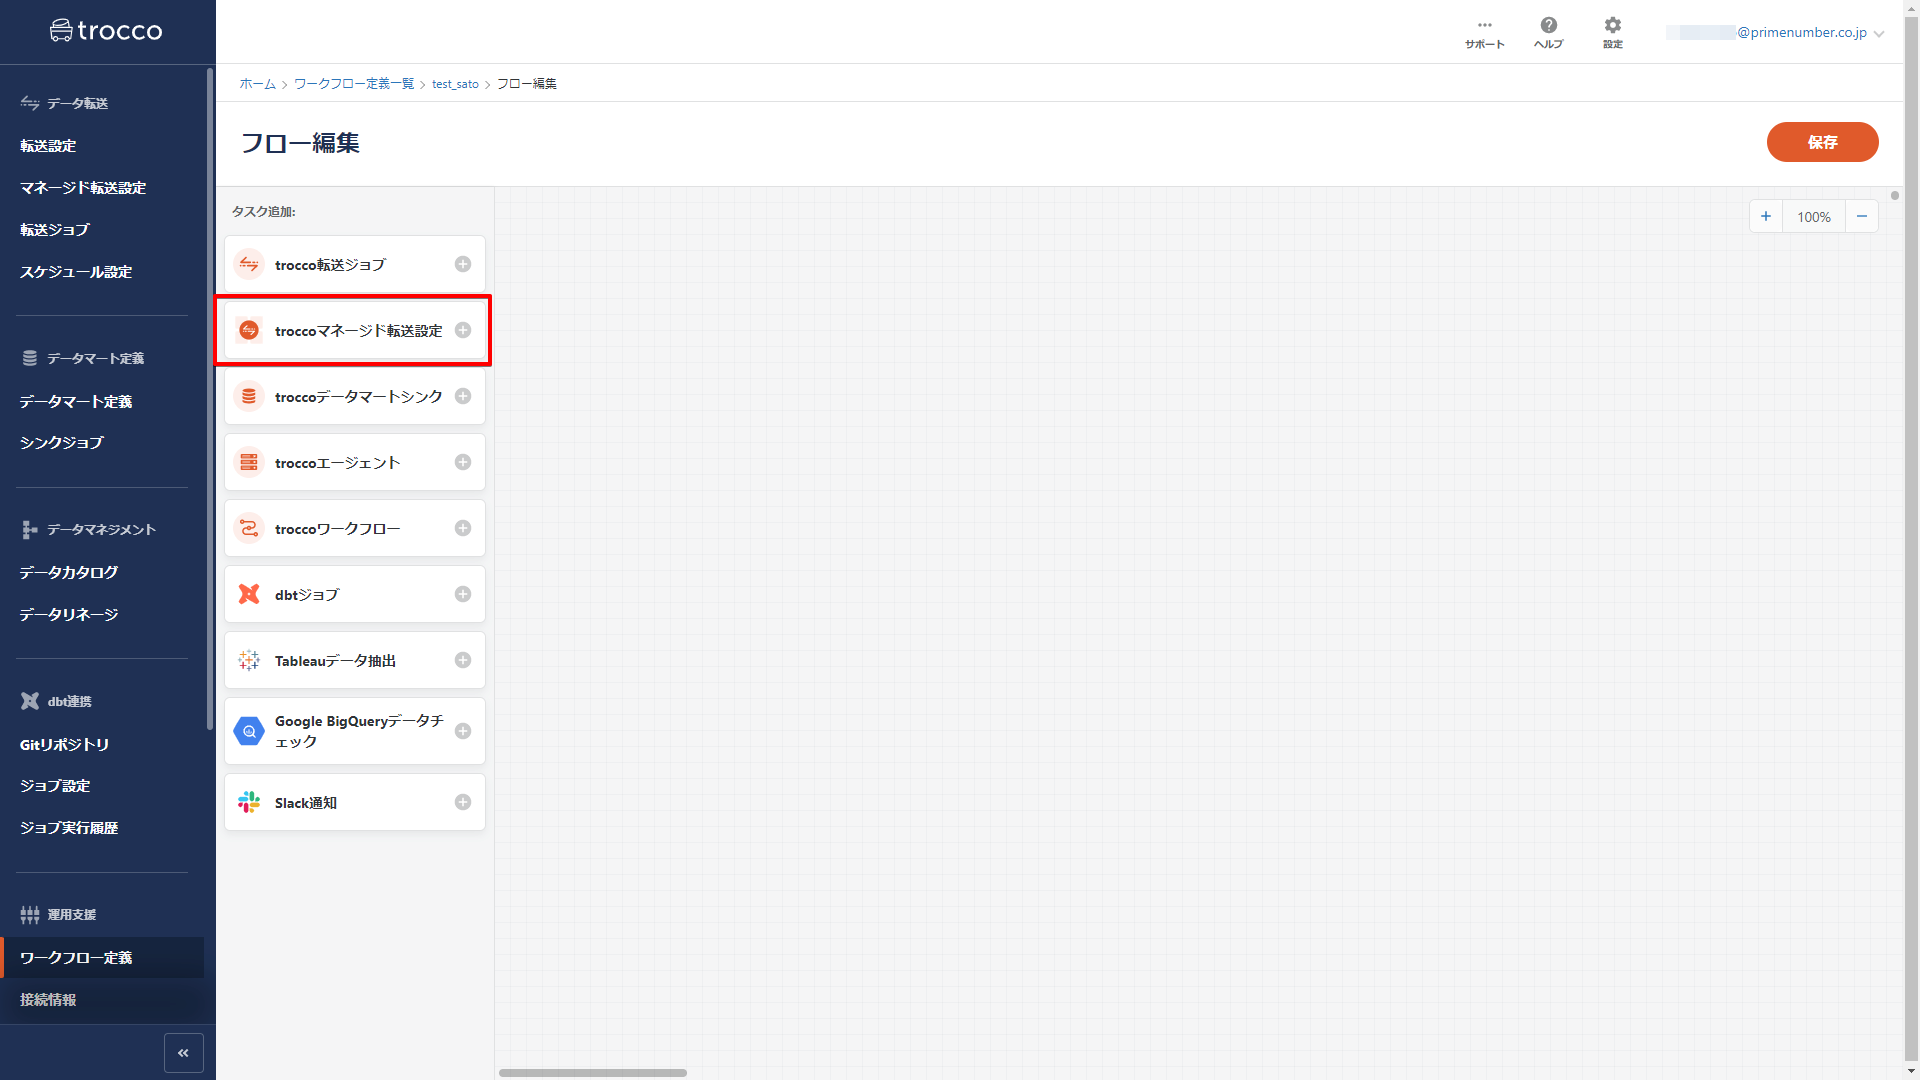Open データカタログ in sidebar

point(69,573)
